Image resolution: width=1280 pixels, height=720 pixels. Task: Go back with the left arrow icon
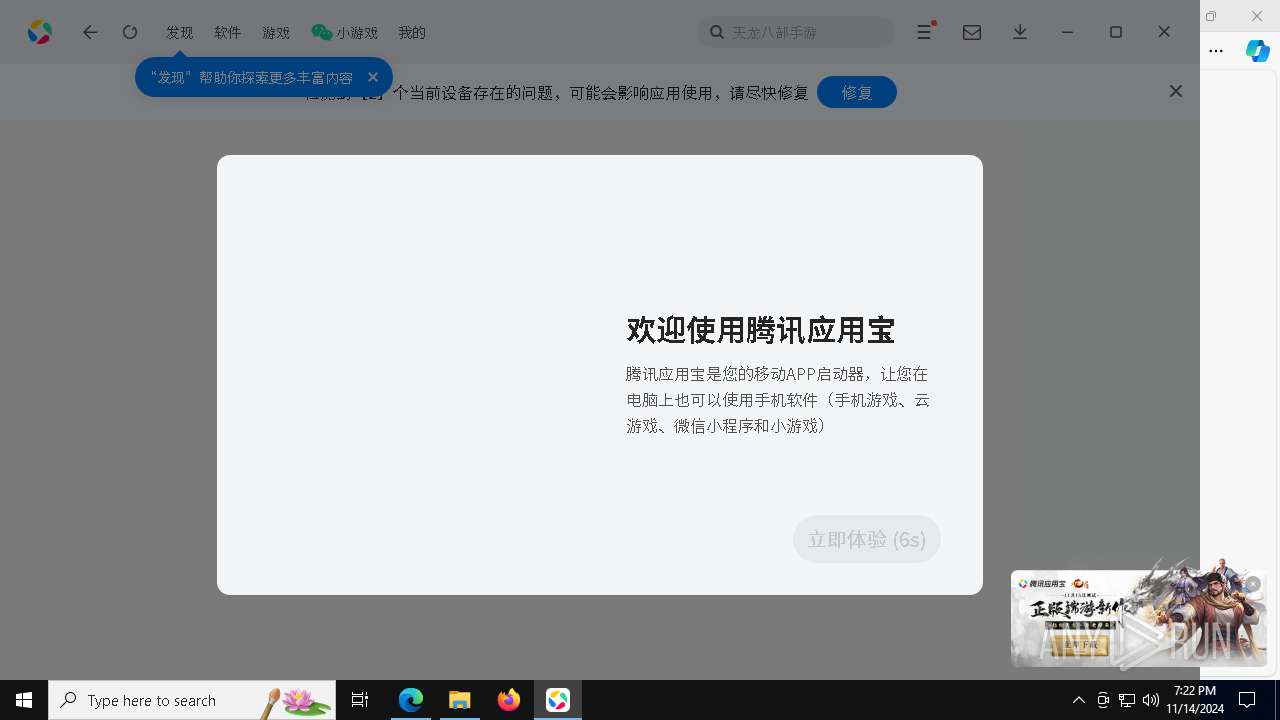click(90, 32)
